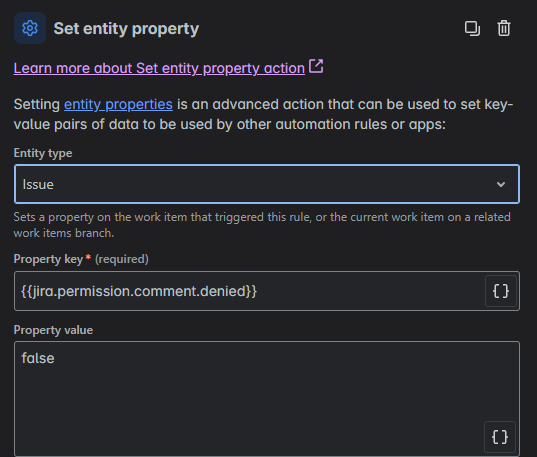Click the Set entity property heading
This screenshot has height=457, width=537.
(126, 28)
